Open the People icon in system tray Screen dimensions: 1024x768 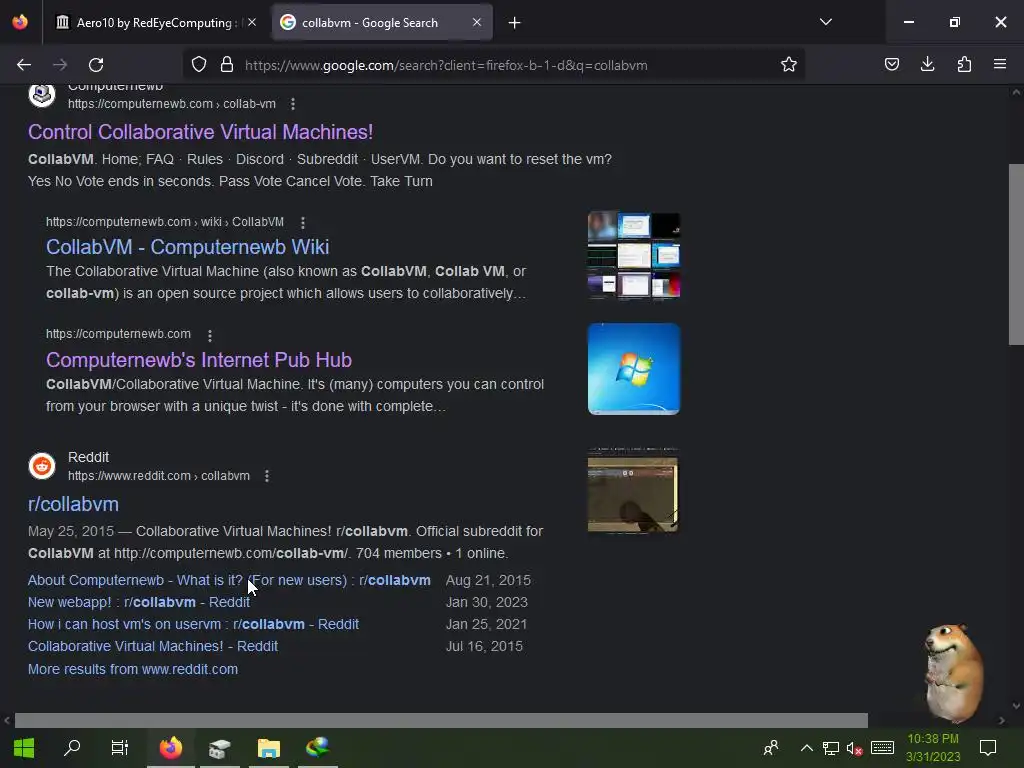(771, 748)
